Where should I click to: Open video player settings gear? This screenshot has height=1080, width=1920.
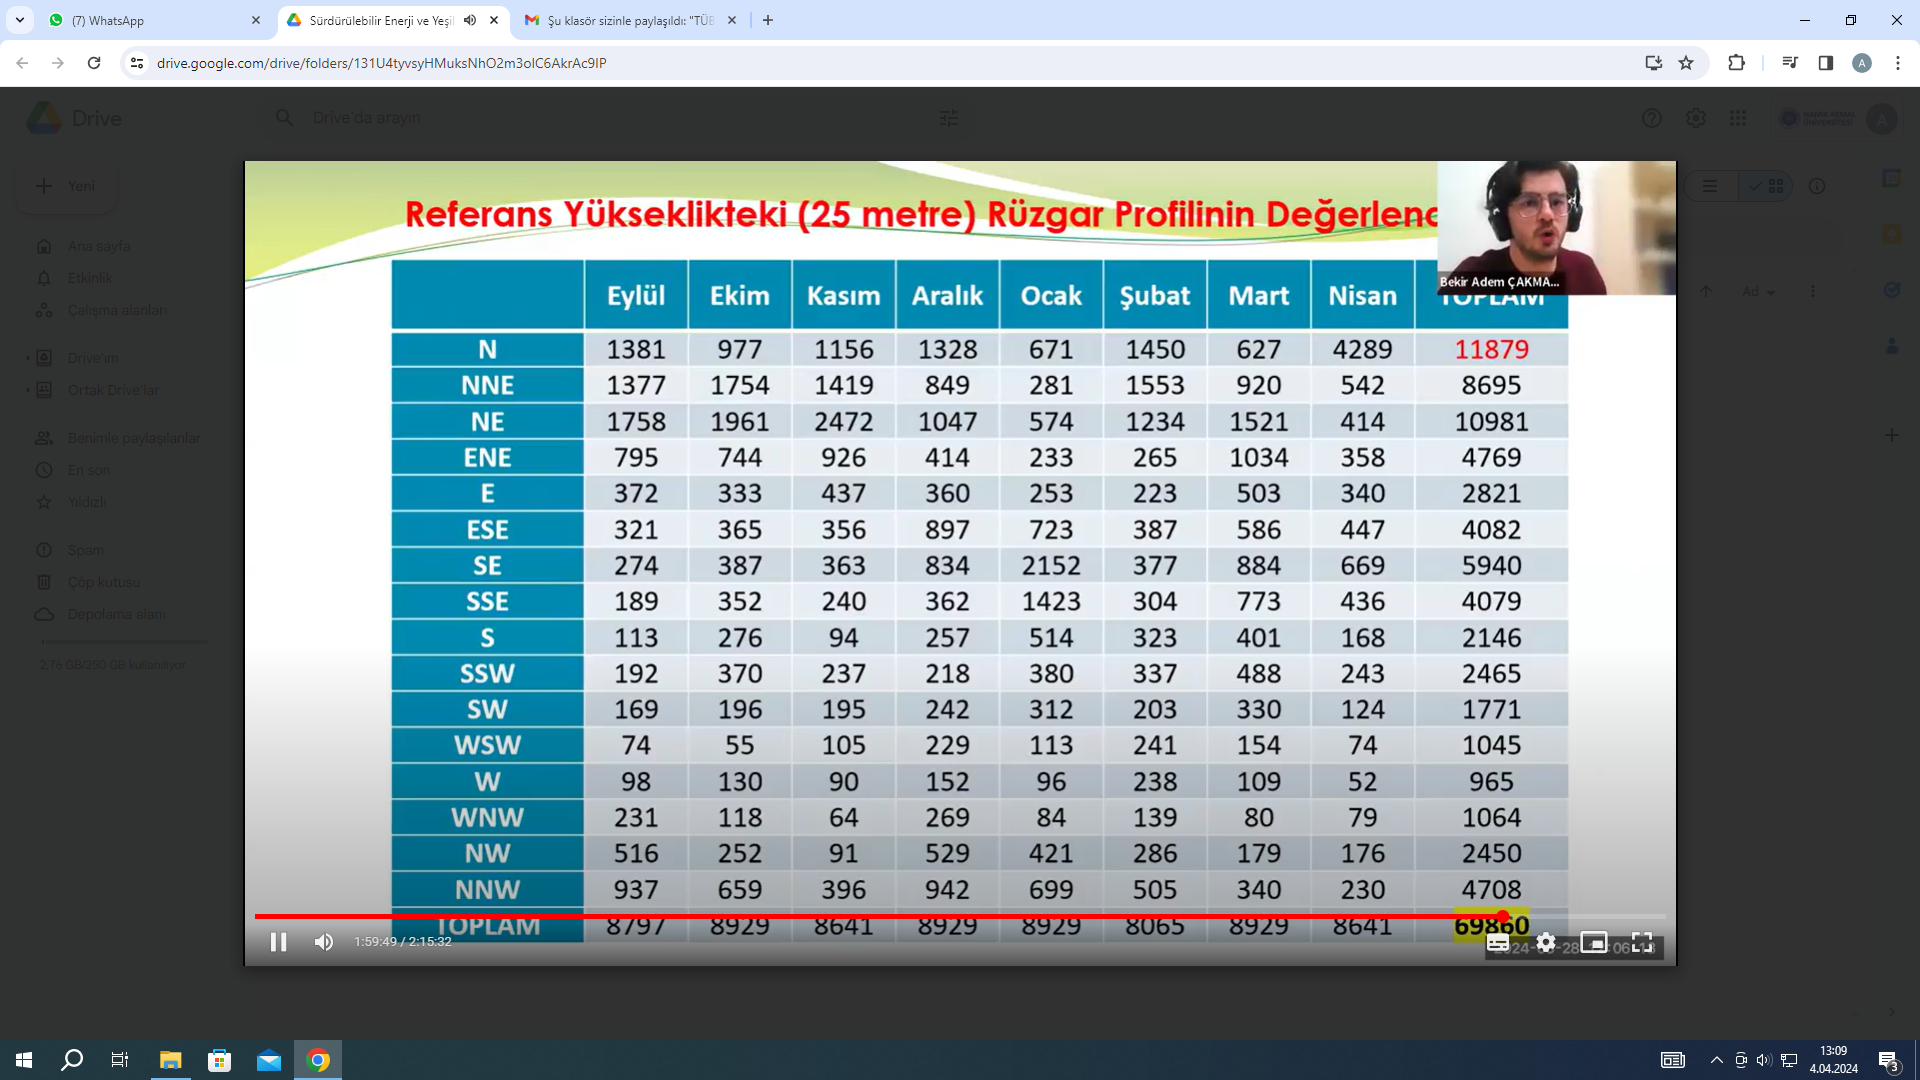click(1546, 942)
